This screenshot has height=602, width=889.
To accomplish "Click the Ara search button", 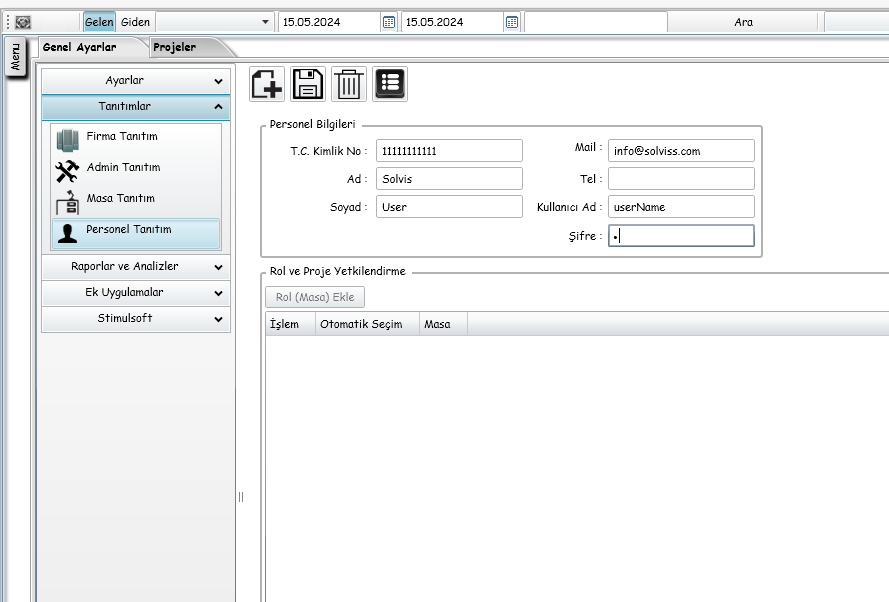I will pyautogui.click(x=743, y=22).
